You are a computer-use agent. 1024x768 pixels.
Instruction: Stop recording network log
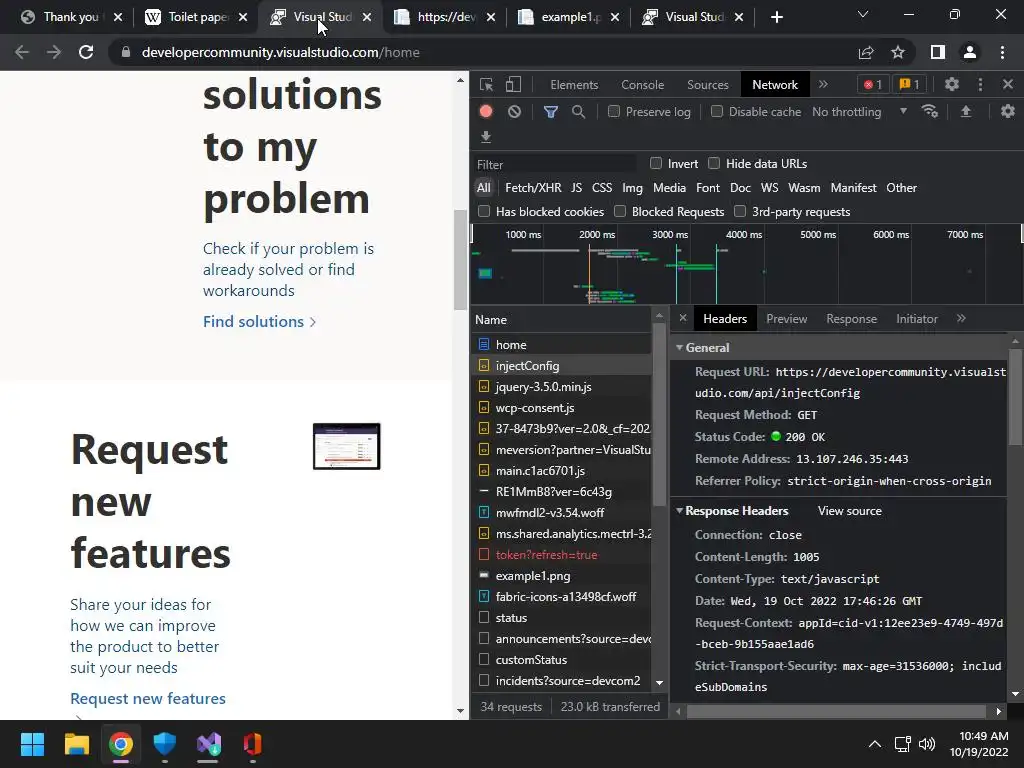486,112
